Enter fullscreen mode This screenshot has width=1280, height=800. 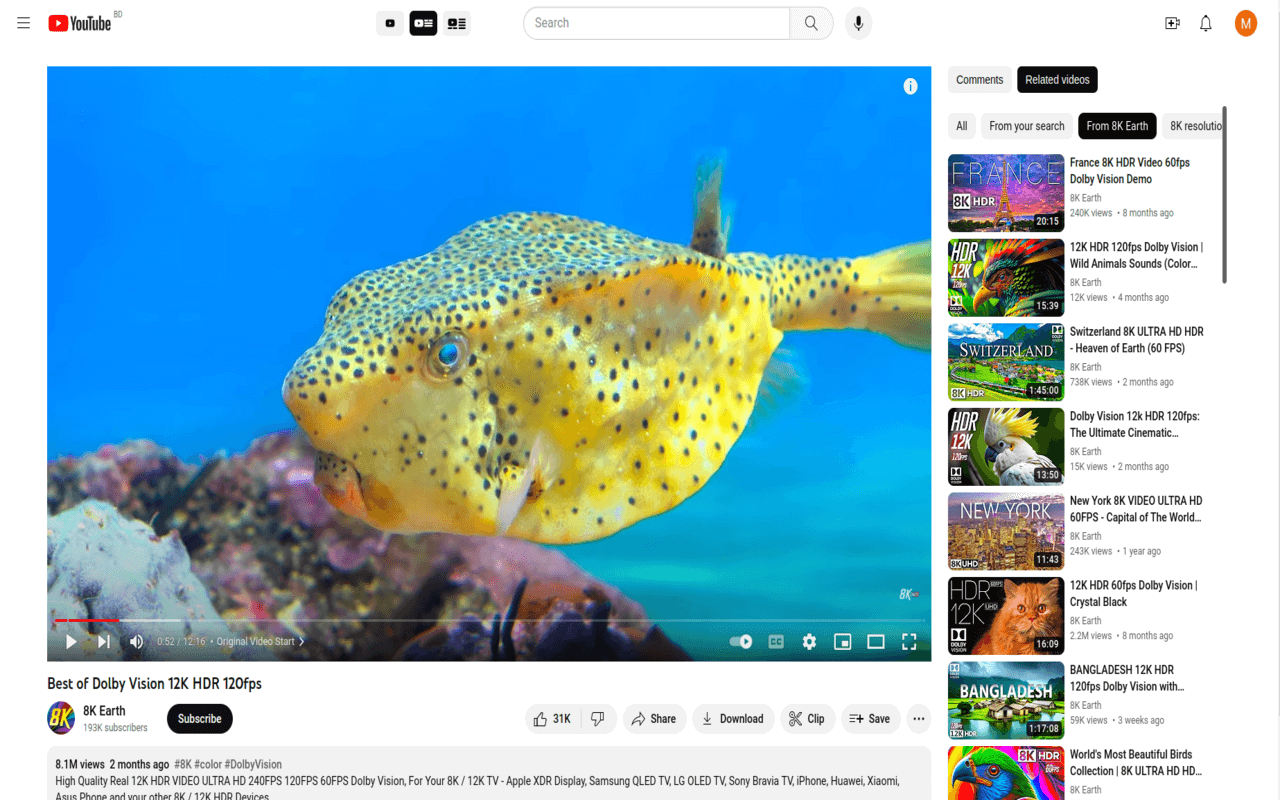(x=909, y=641)
